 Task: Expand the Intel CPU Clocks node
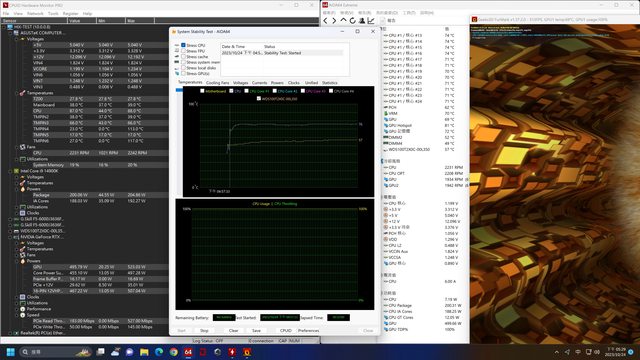pyautogui.click(x=17, y=213)
